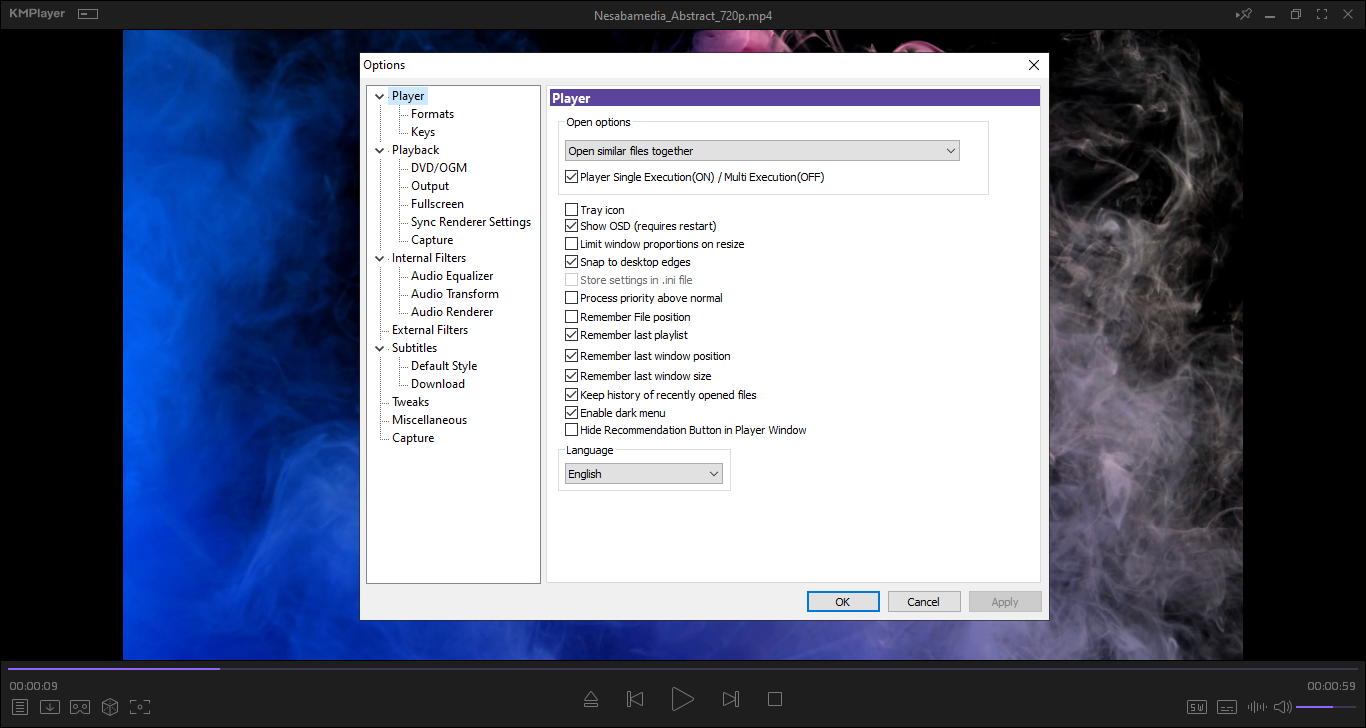Click the 3D cube icon
1366x728 pixels.
(110, 707)
